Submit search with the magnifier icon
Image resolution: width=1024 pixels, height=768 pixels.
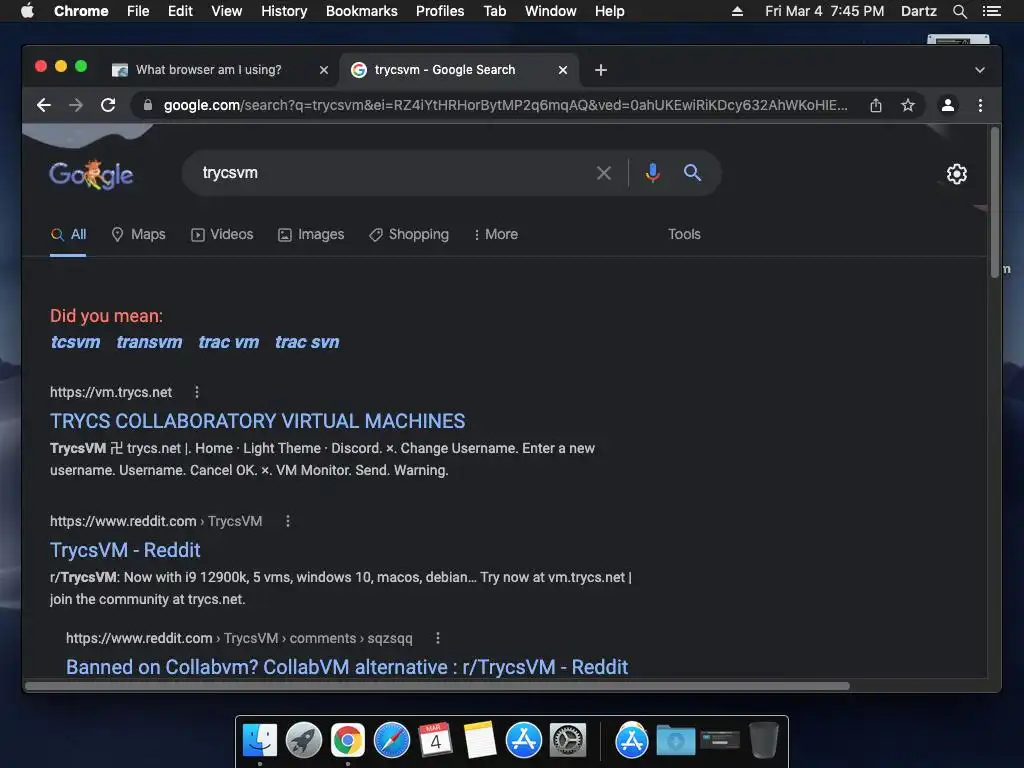coord(692,172)
